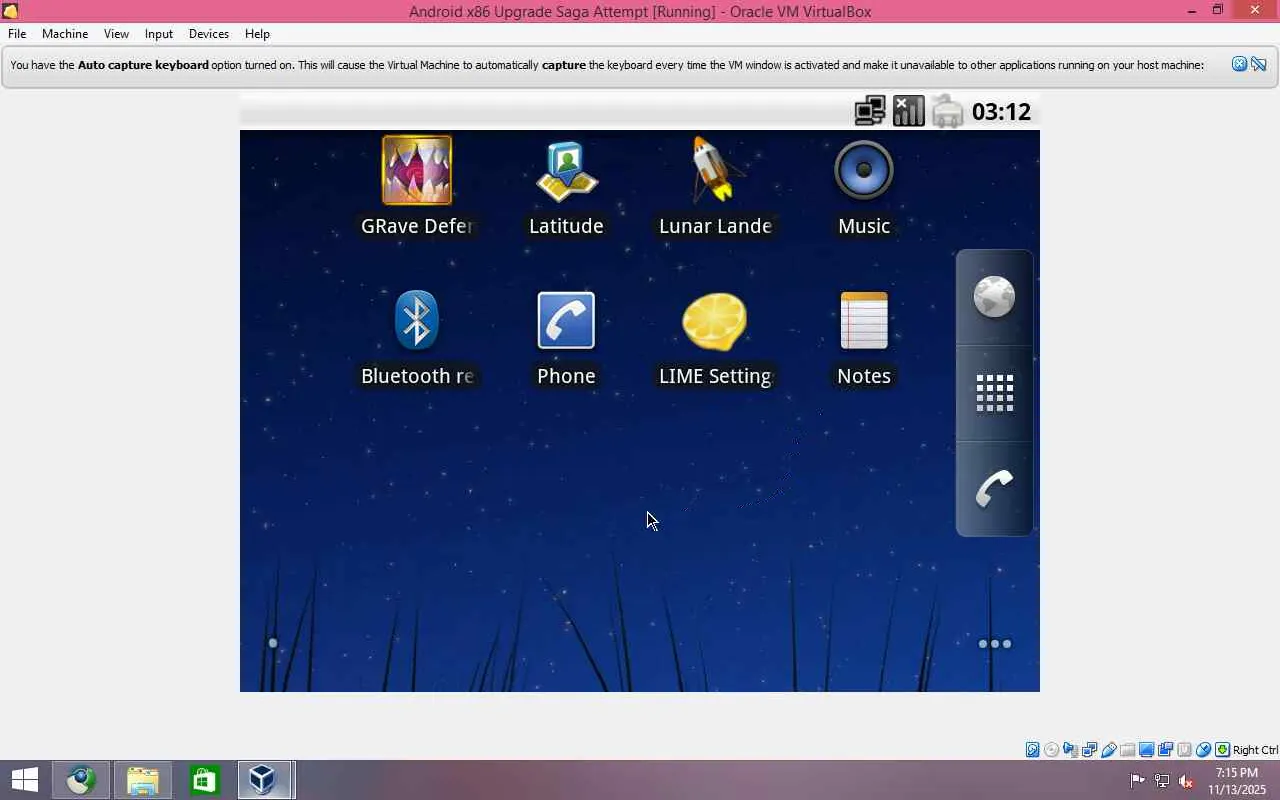This screenshot has height=800, width=1280.
Task: Open the taskbar date and time
Action: pos(1236,781)
